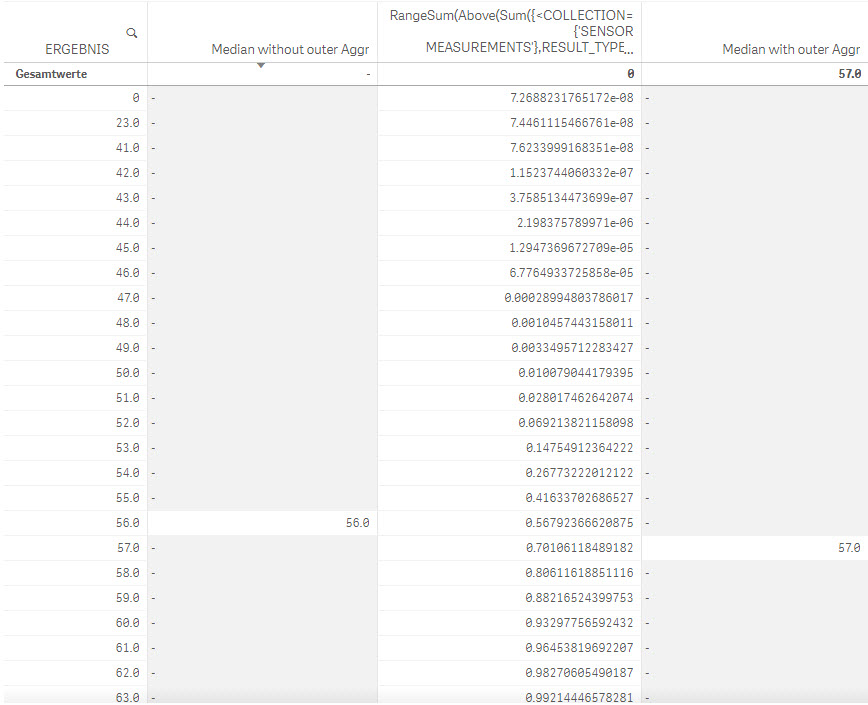Select ERGEBNIS value 44.0
This screenshot has height=705, width=868.
128,223
